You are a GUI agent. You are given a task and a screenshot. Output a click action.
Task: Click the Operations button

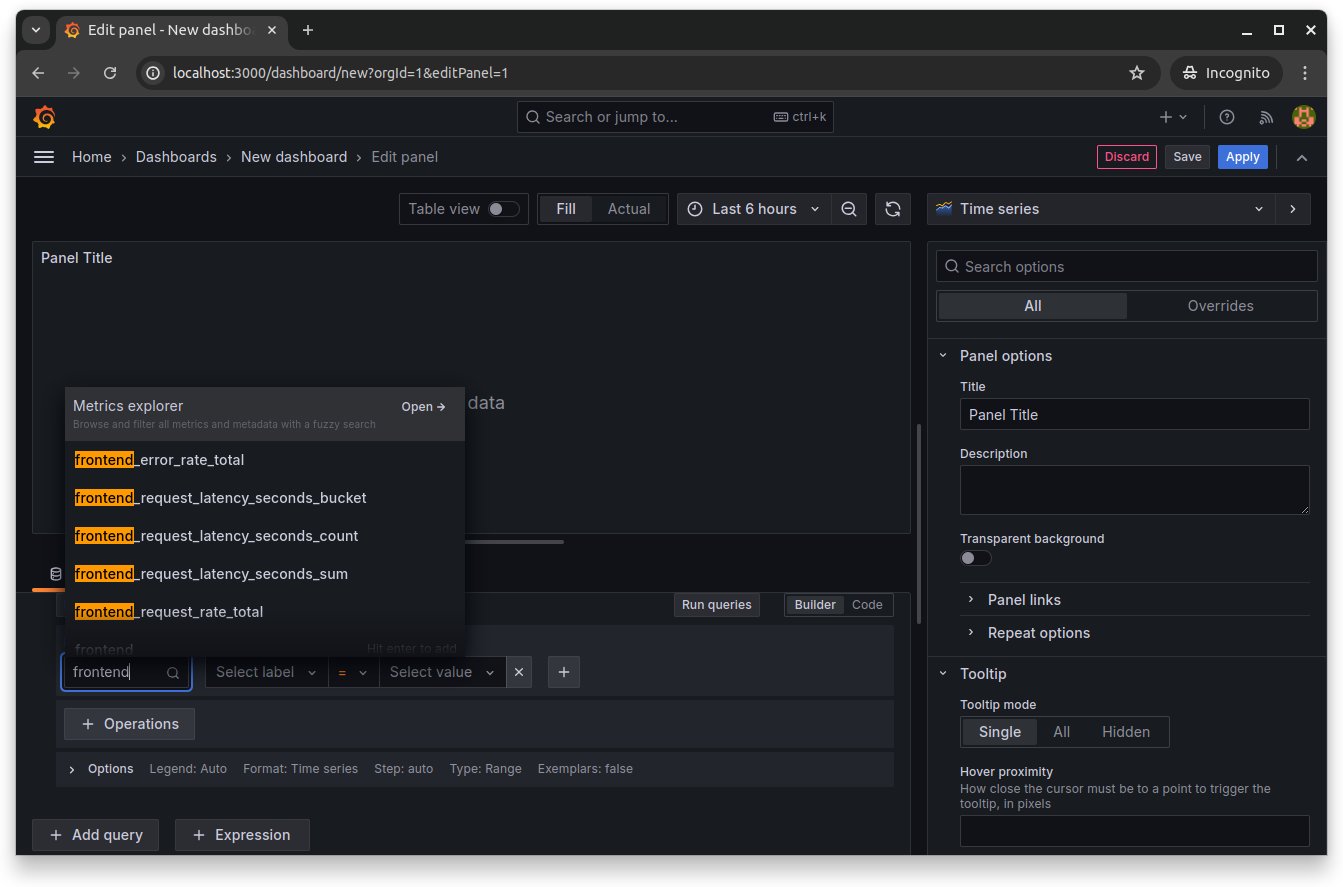(129, 724)
